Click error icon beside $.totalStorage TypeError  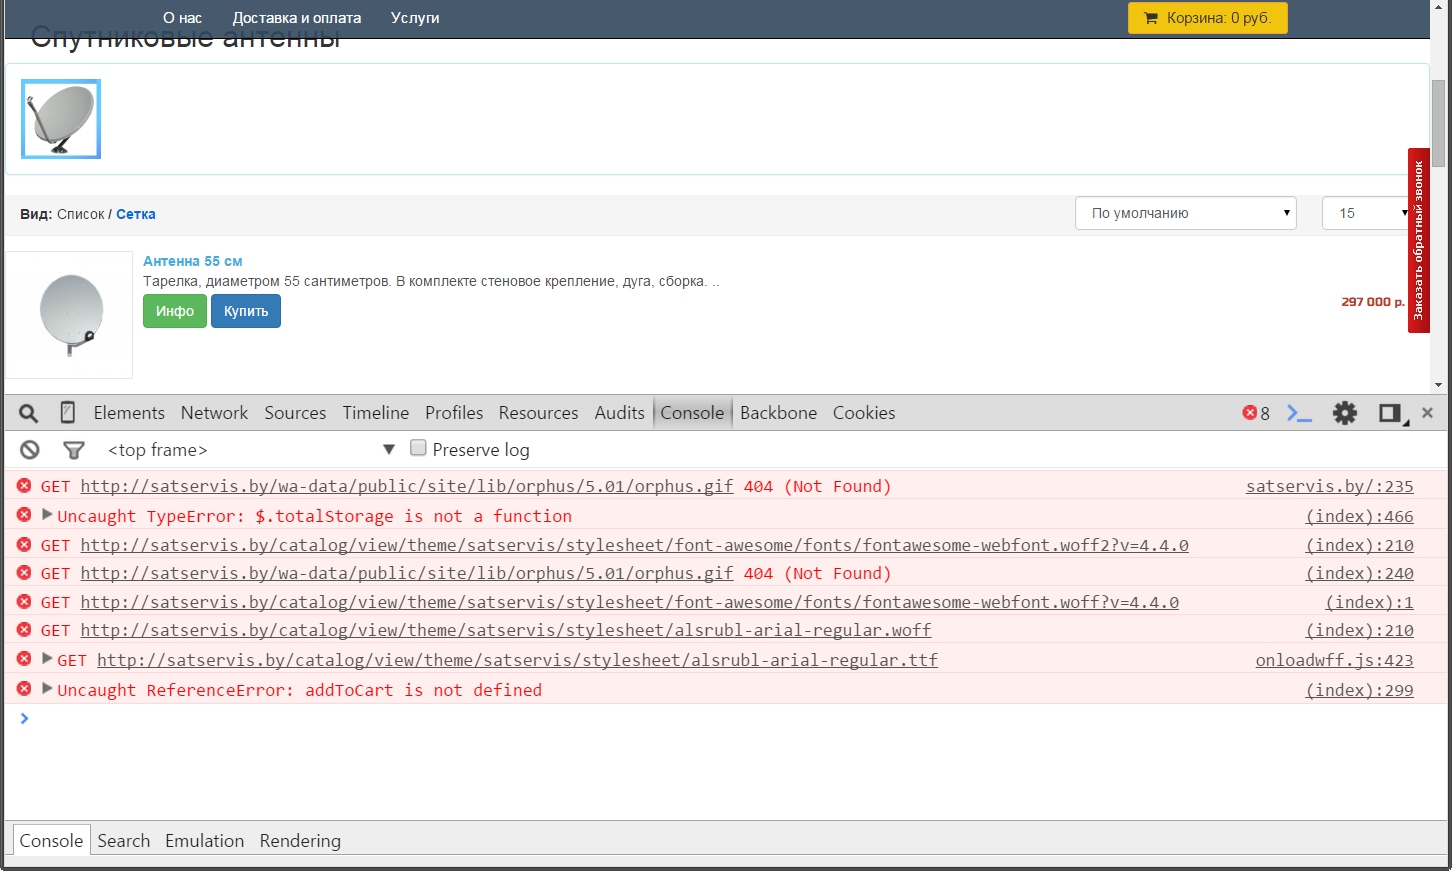24,515
